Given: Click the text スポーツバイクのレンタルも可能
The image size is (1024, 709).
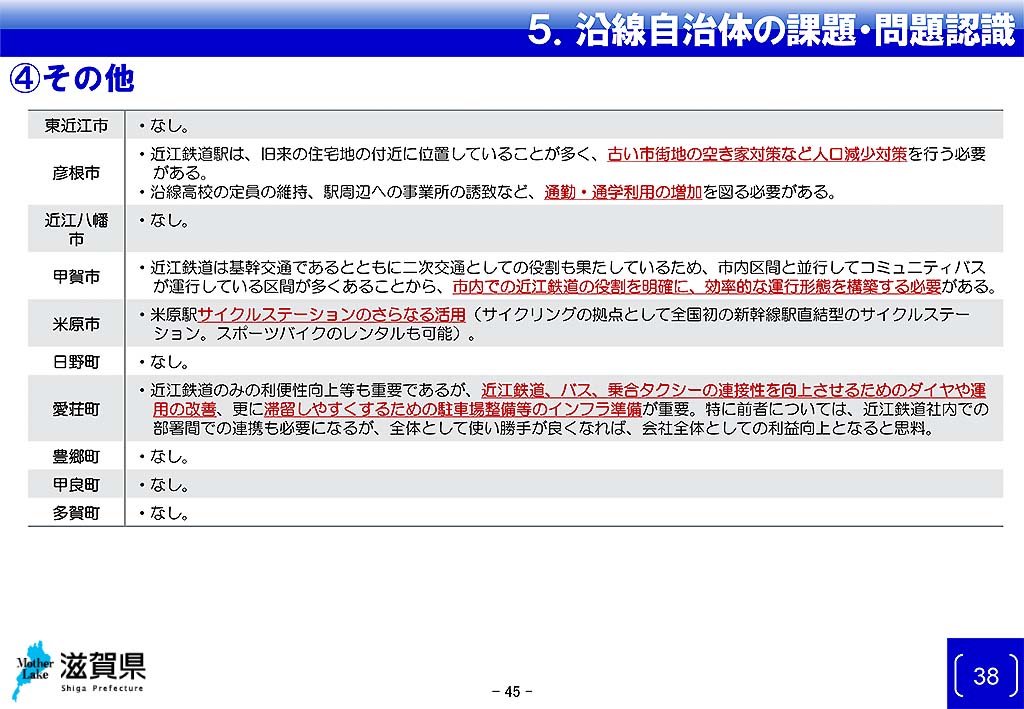Looking at the screenshot, I should coord(332,334).
